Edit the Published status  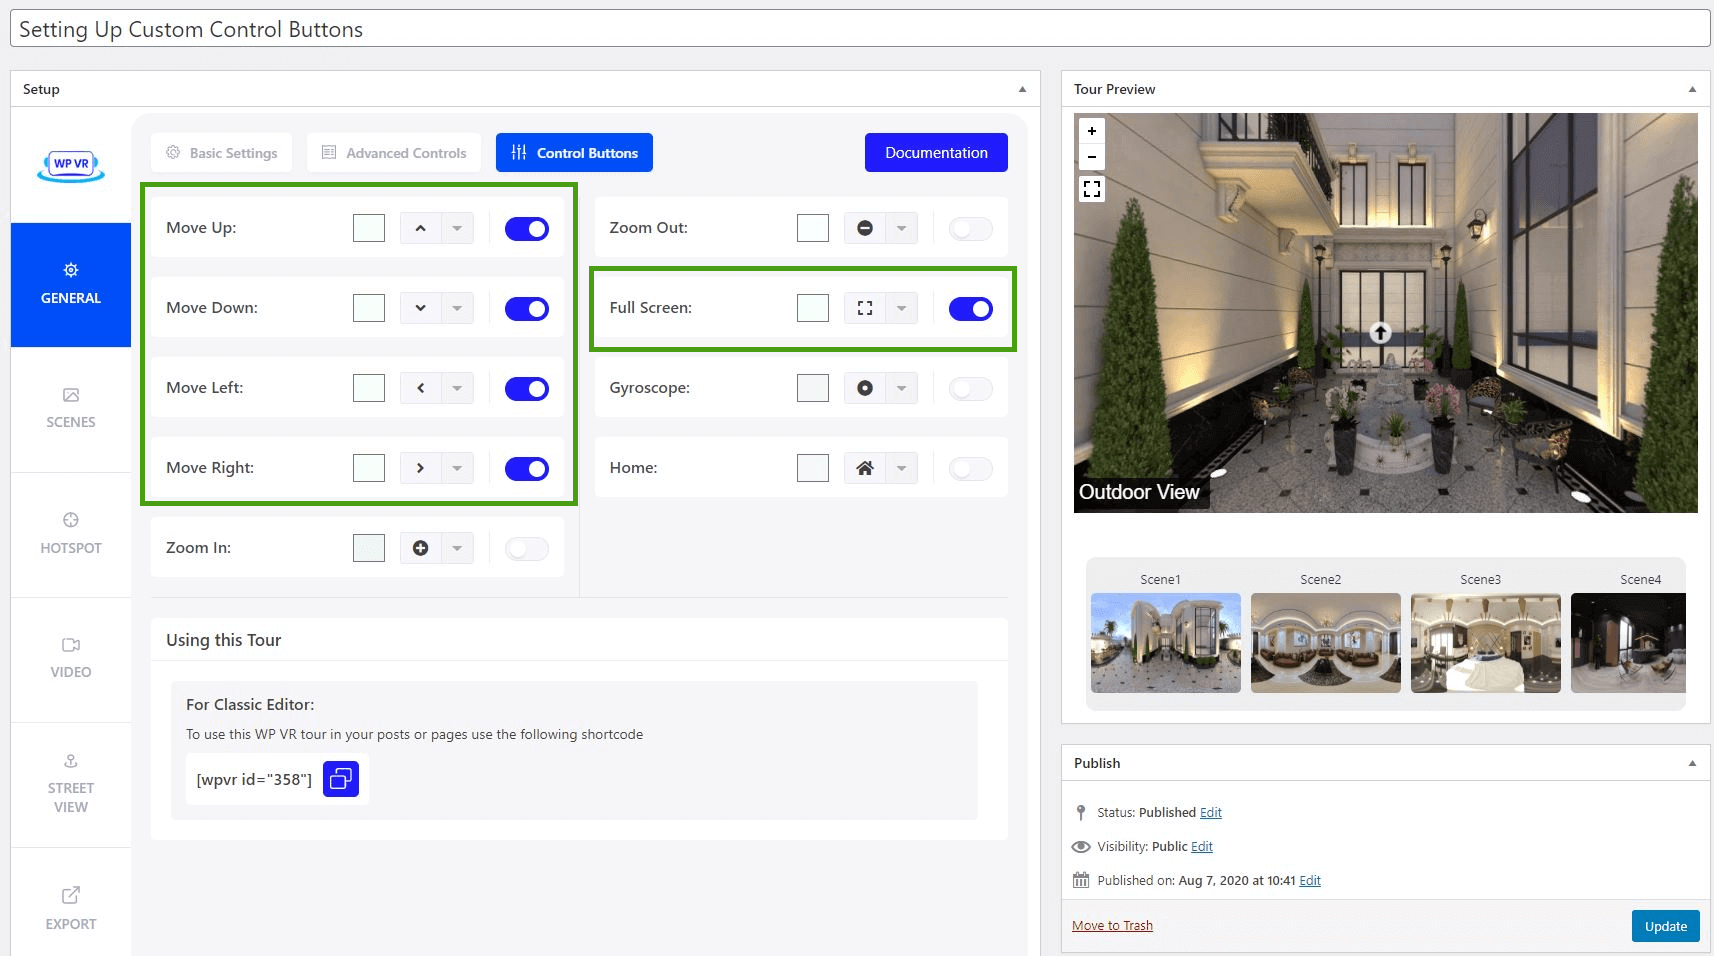[1211, 812]
